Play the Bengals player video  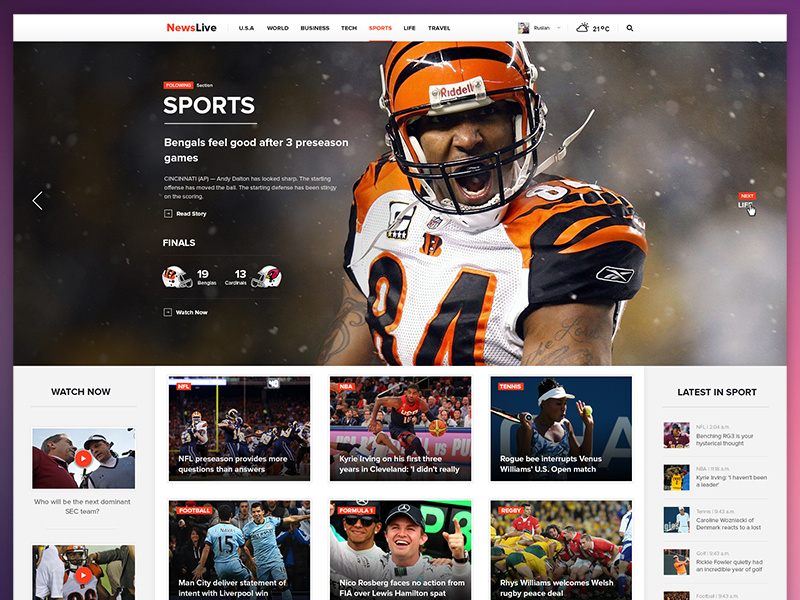tap(83, 575)
